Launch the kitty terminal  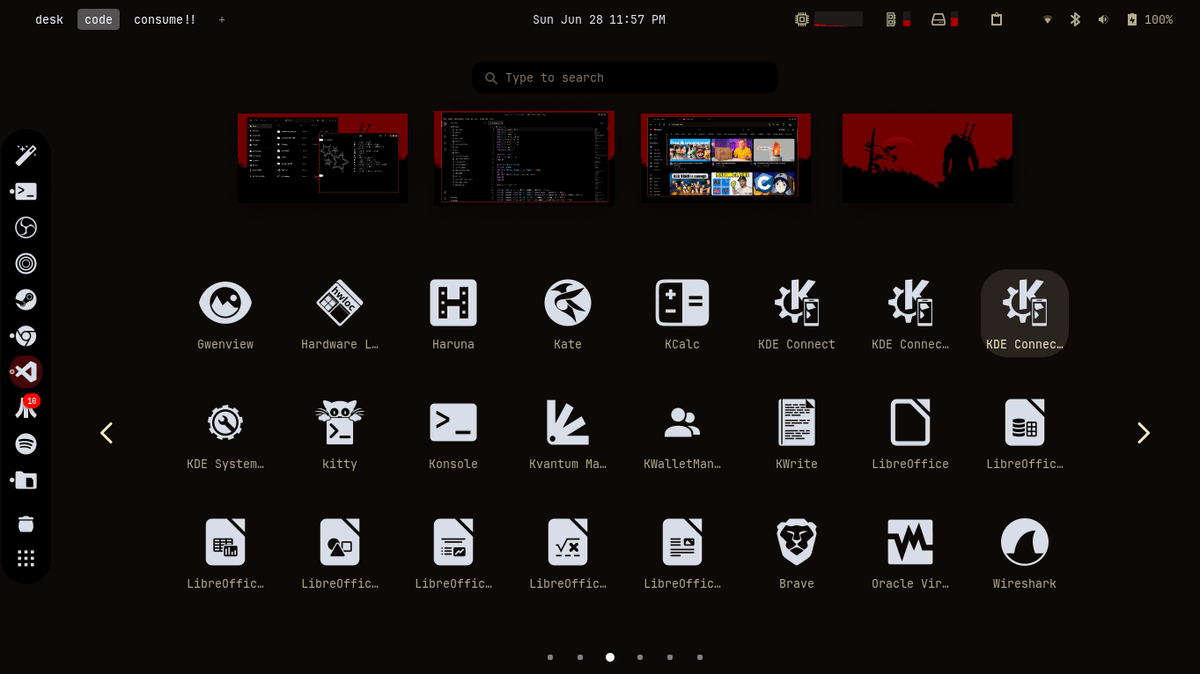(x=340, y=433)
